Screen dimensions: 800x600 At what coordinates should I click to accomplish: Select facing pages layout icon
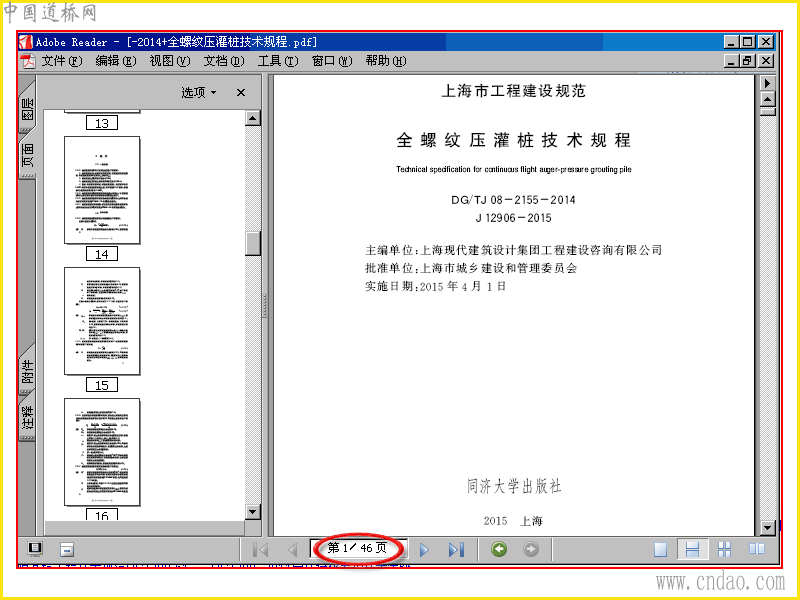pyautogui.click(x=757, y=549)
